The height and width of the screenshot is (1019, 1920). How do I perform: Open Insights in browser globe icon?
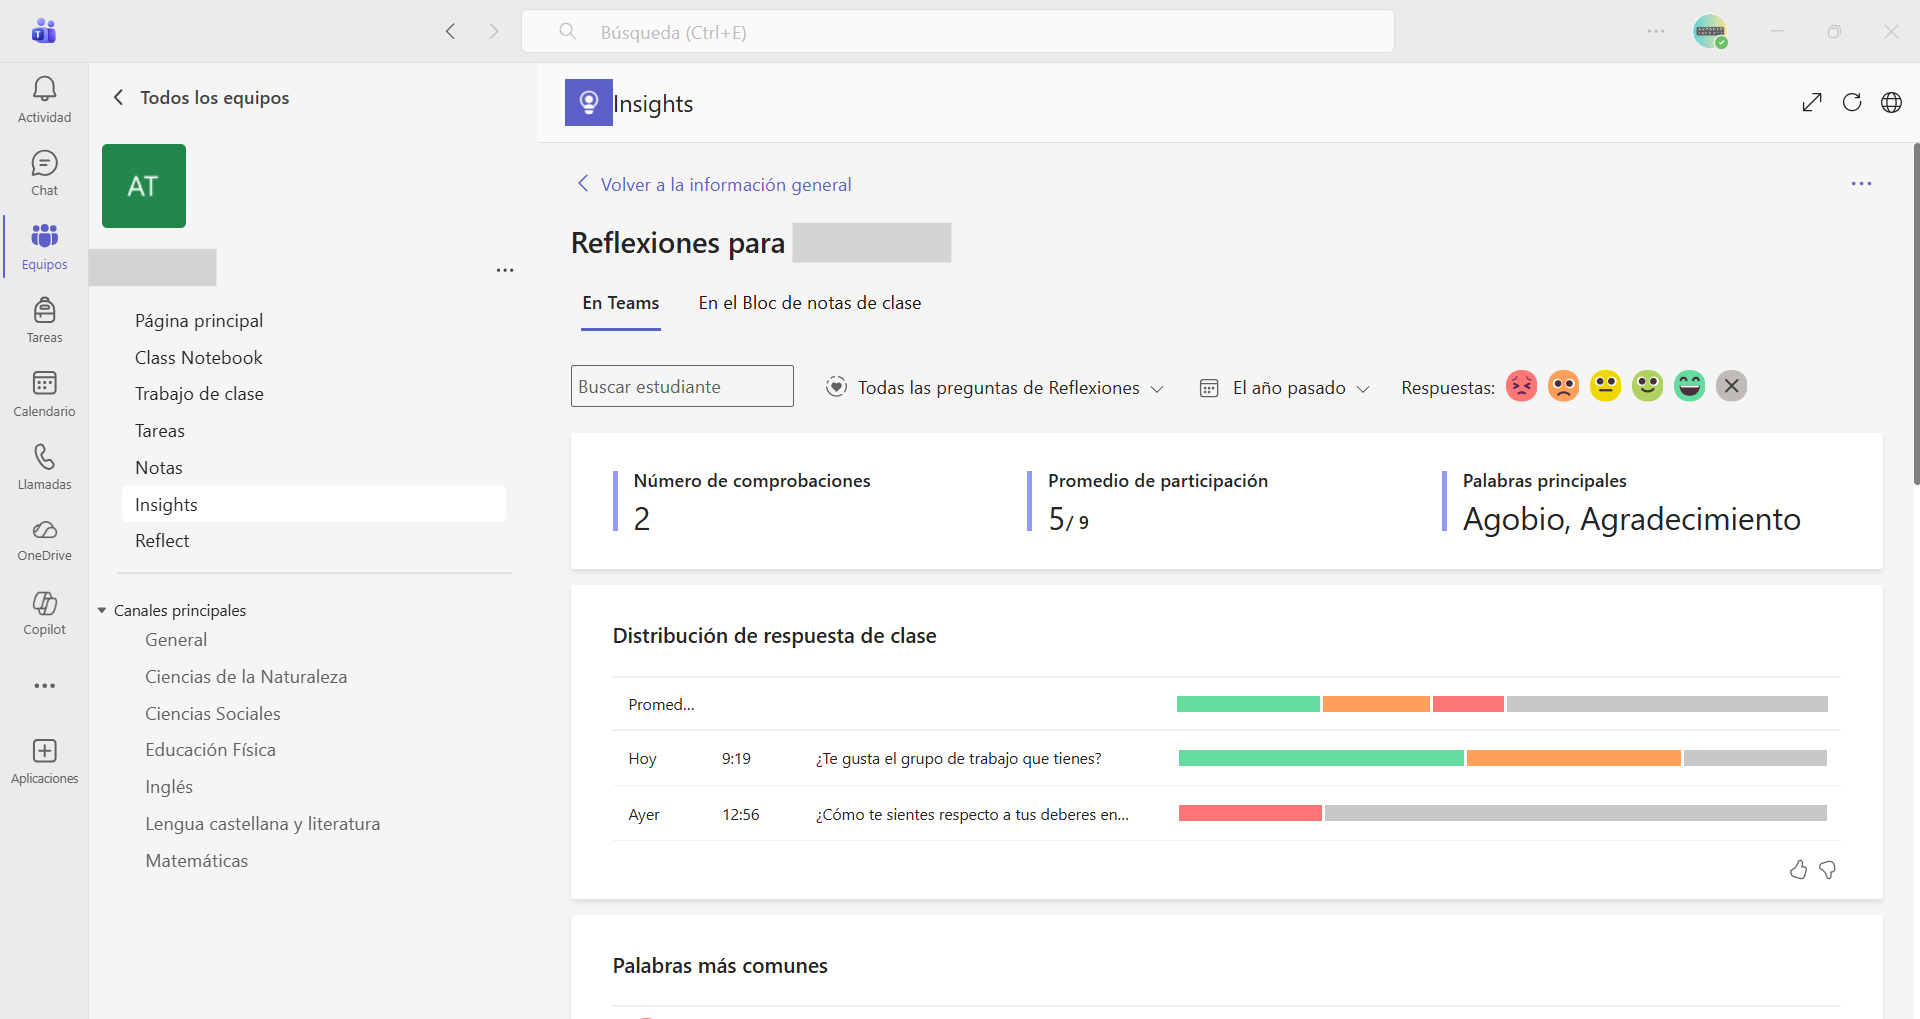coord(1891,102)
